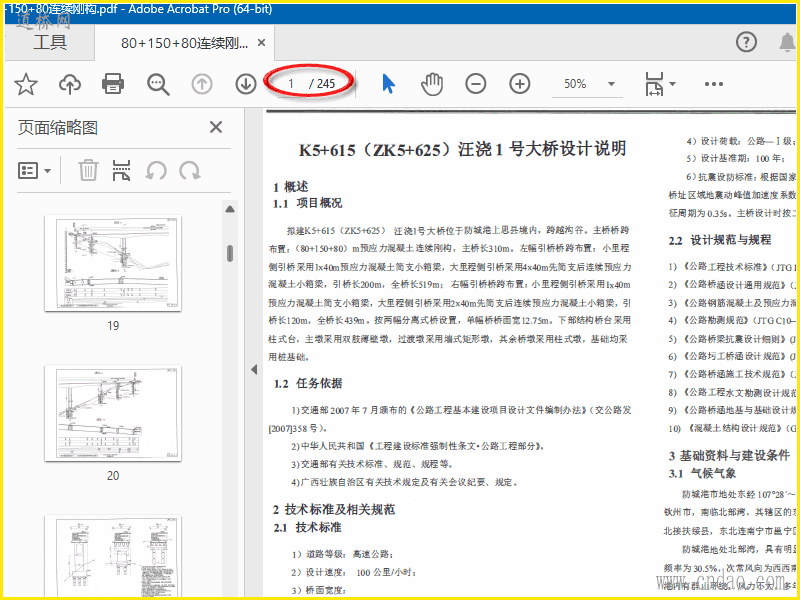Zoom out with the minus button
Image resolution: width=800 pixels, height=600 pixels.
(x=476, y=84)
